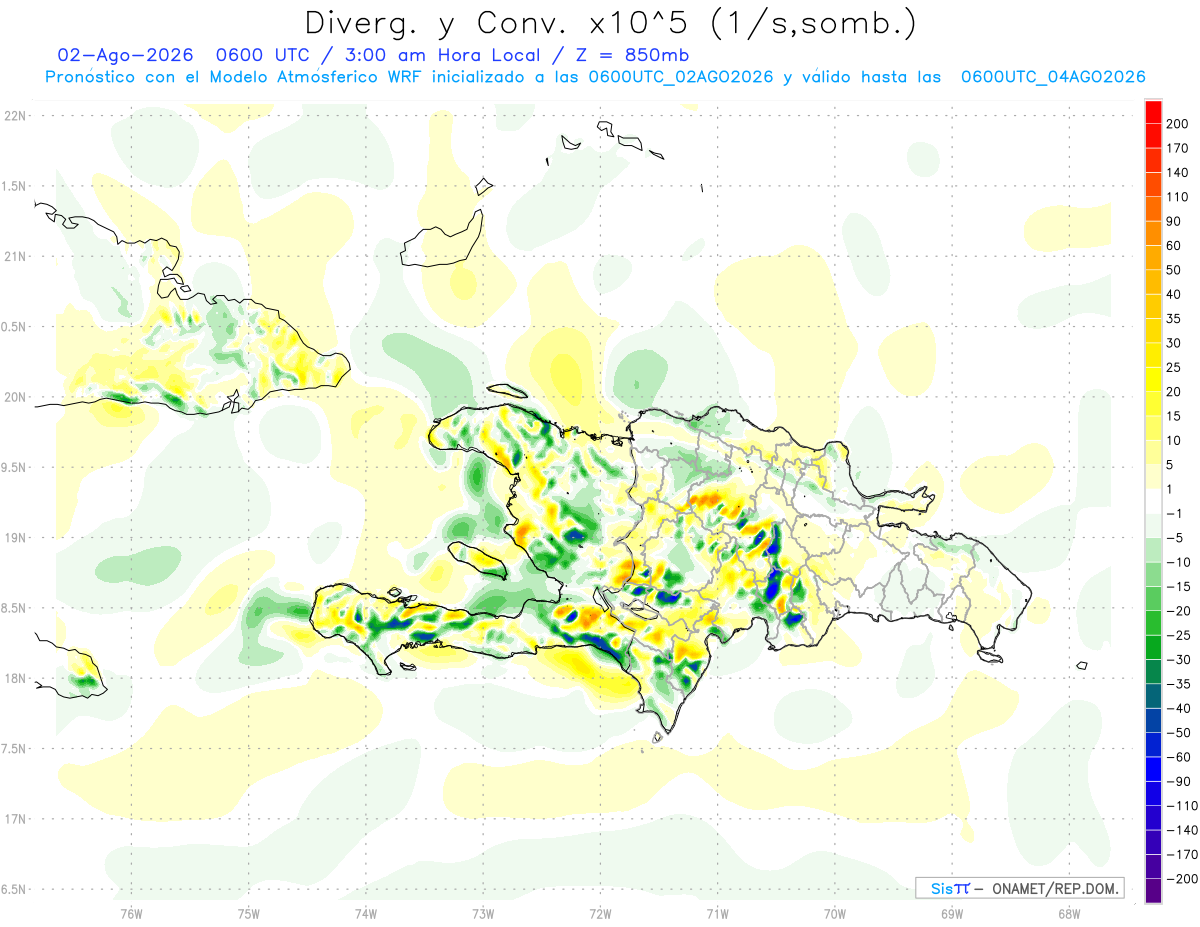Click the '68W' longitude label

pyautogui.click(x=1068, y=914)
